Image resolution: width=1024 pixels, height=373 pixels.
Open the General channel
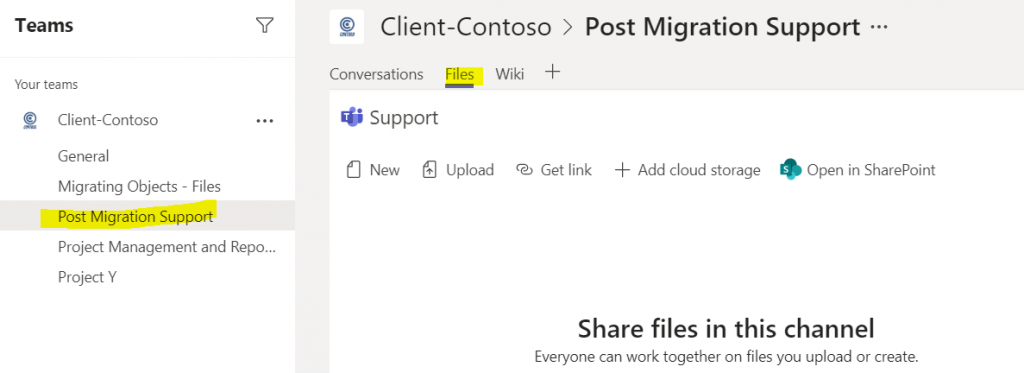point(84,156)
